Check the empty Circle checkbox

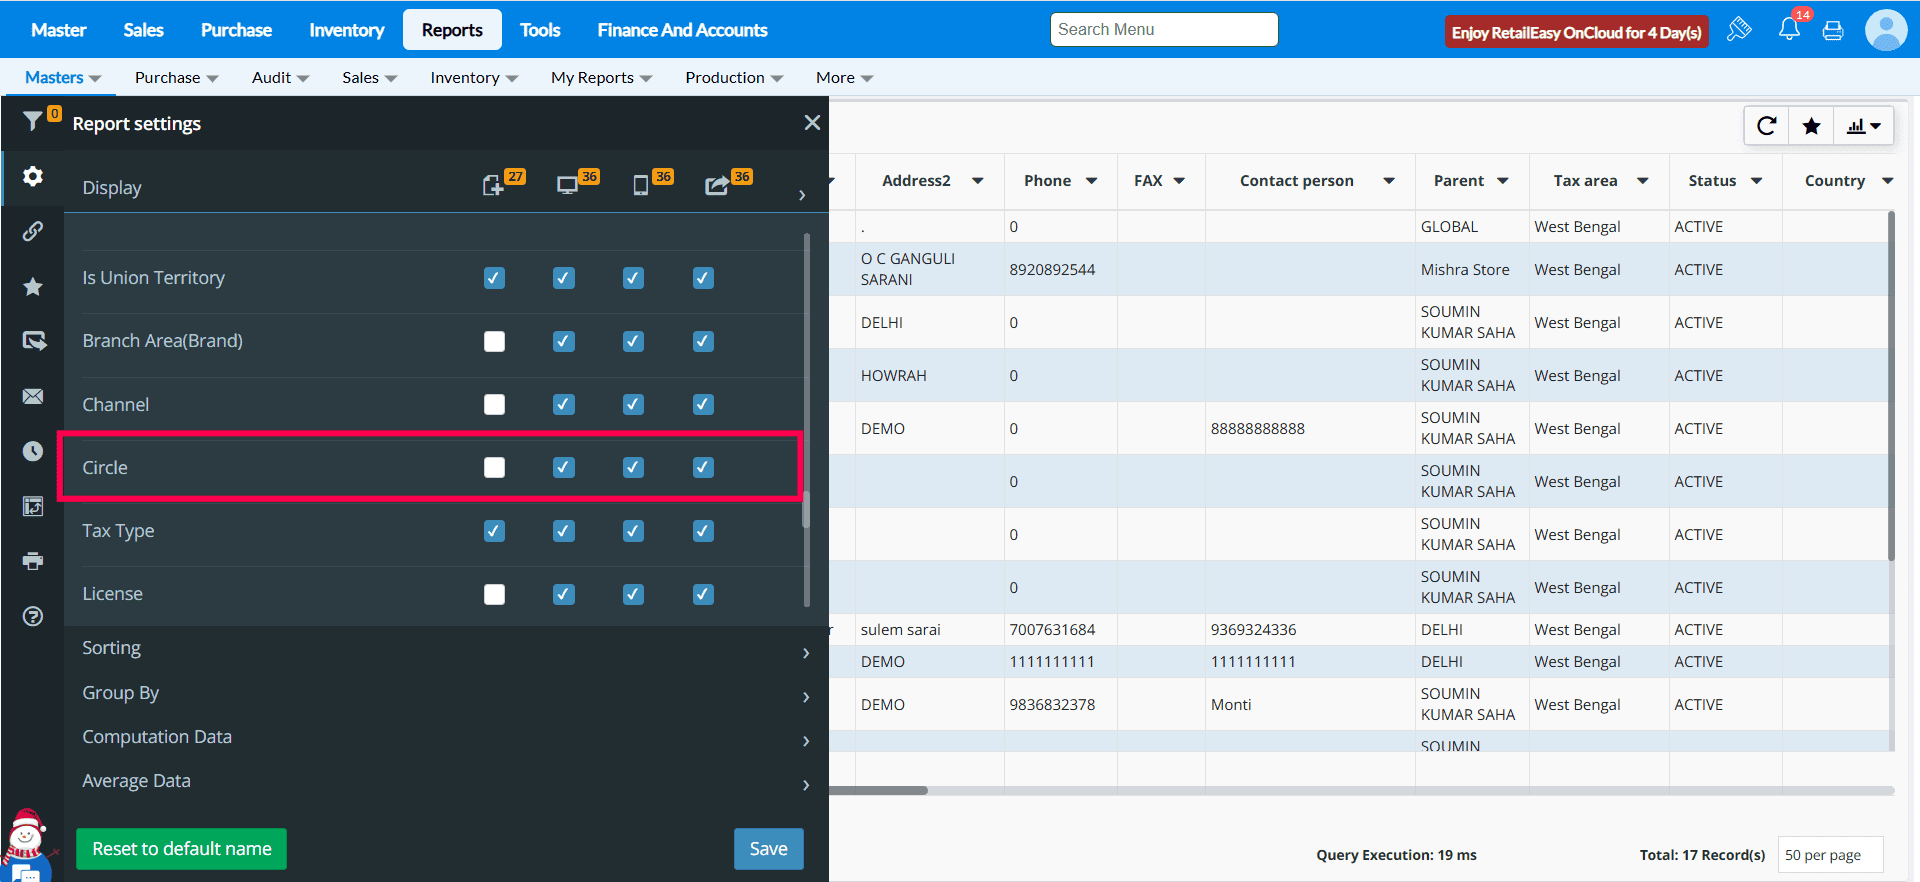click(x=494, y=467)
